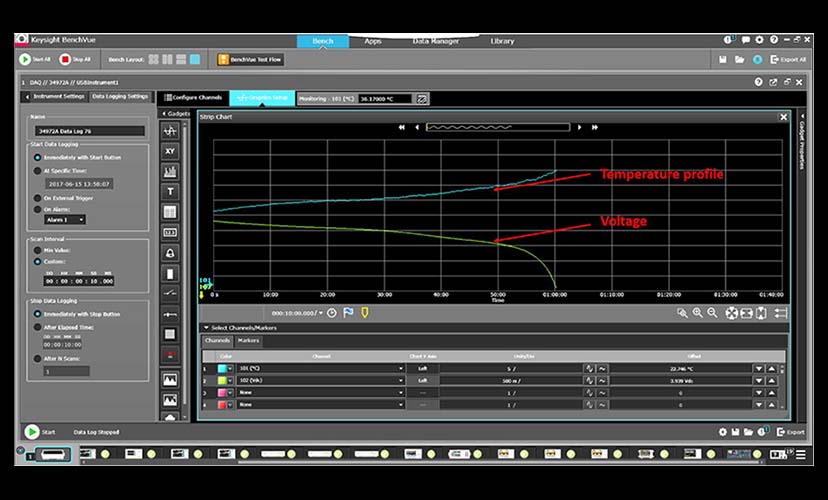Click Export All in top toolbar

788,60
